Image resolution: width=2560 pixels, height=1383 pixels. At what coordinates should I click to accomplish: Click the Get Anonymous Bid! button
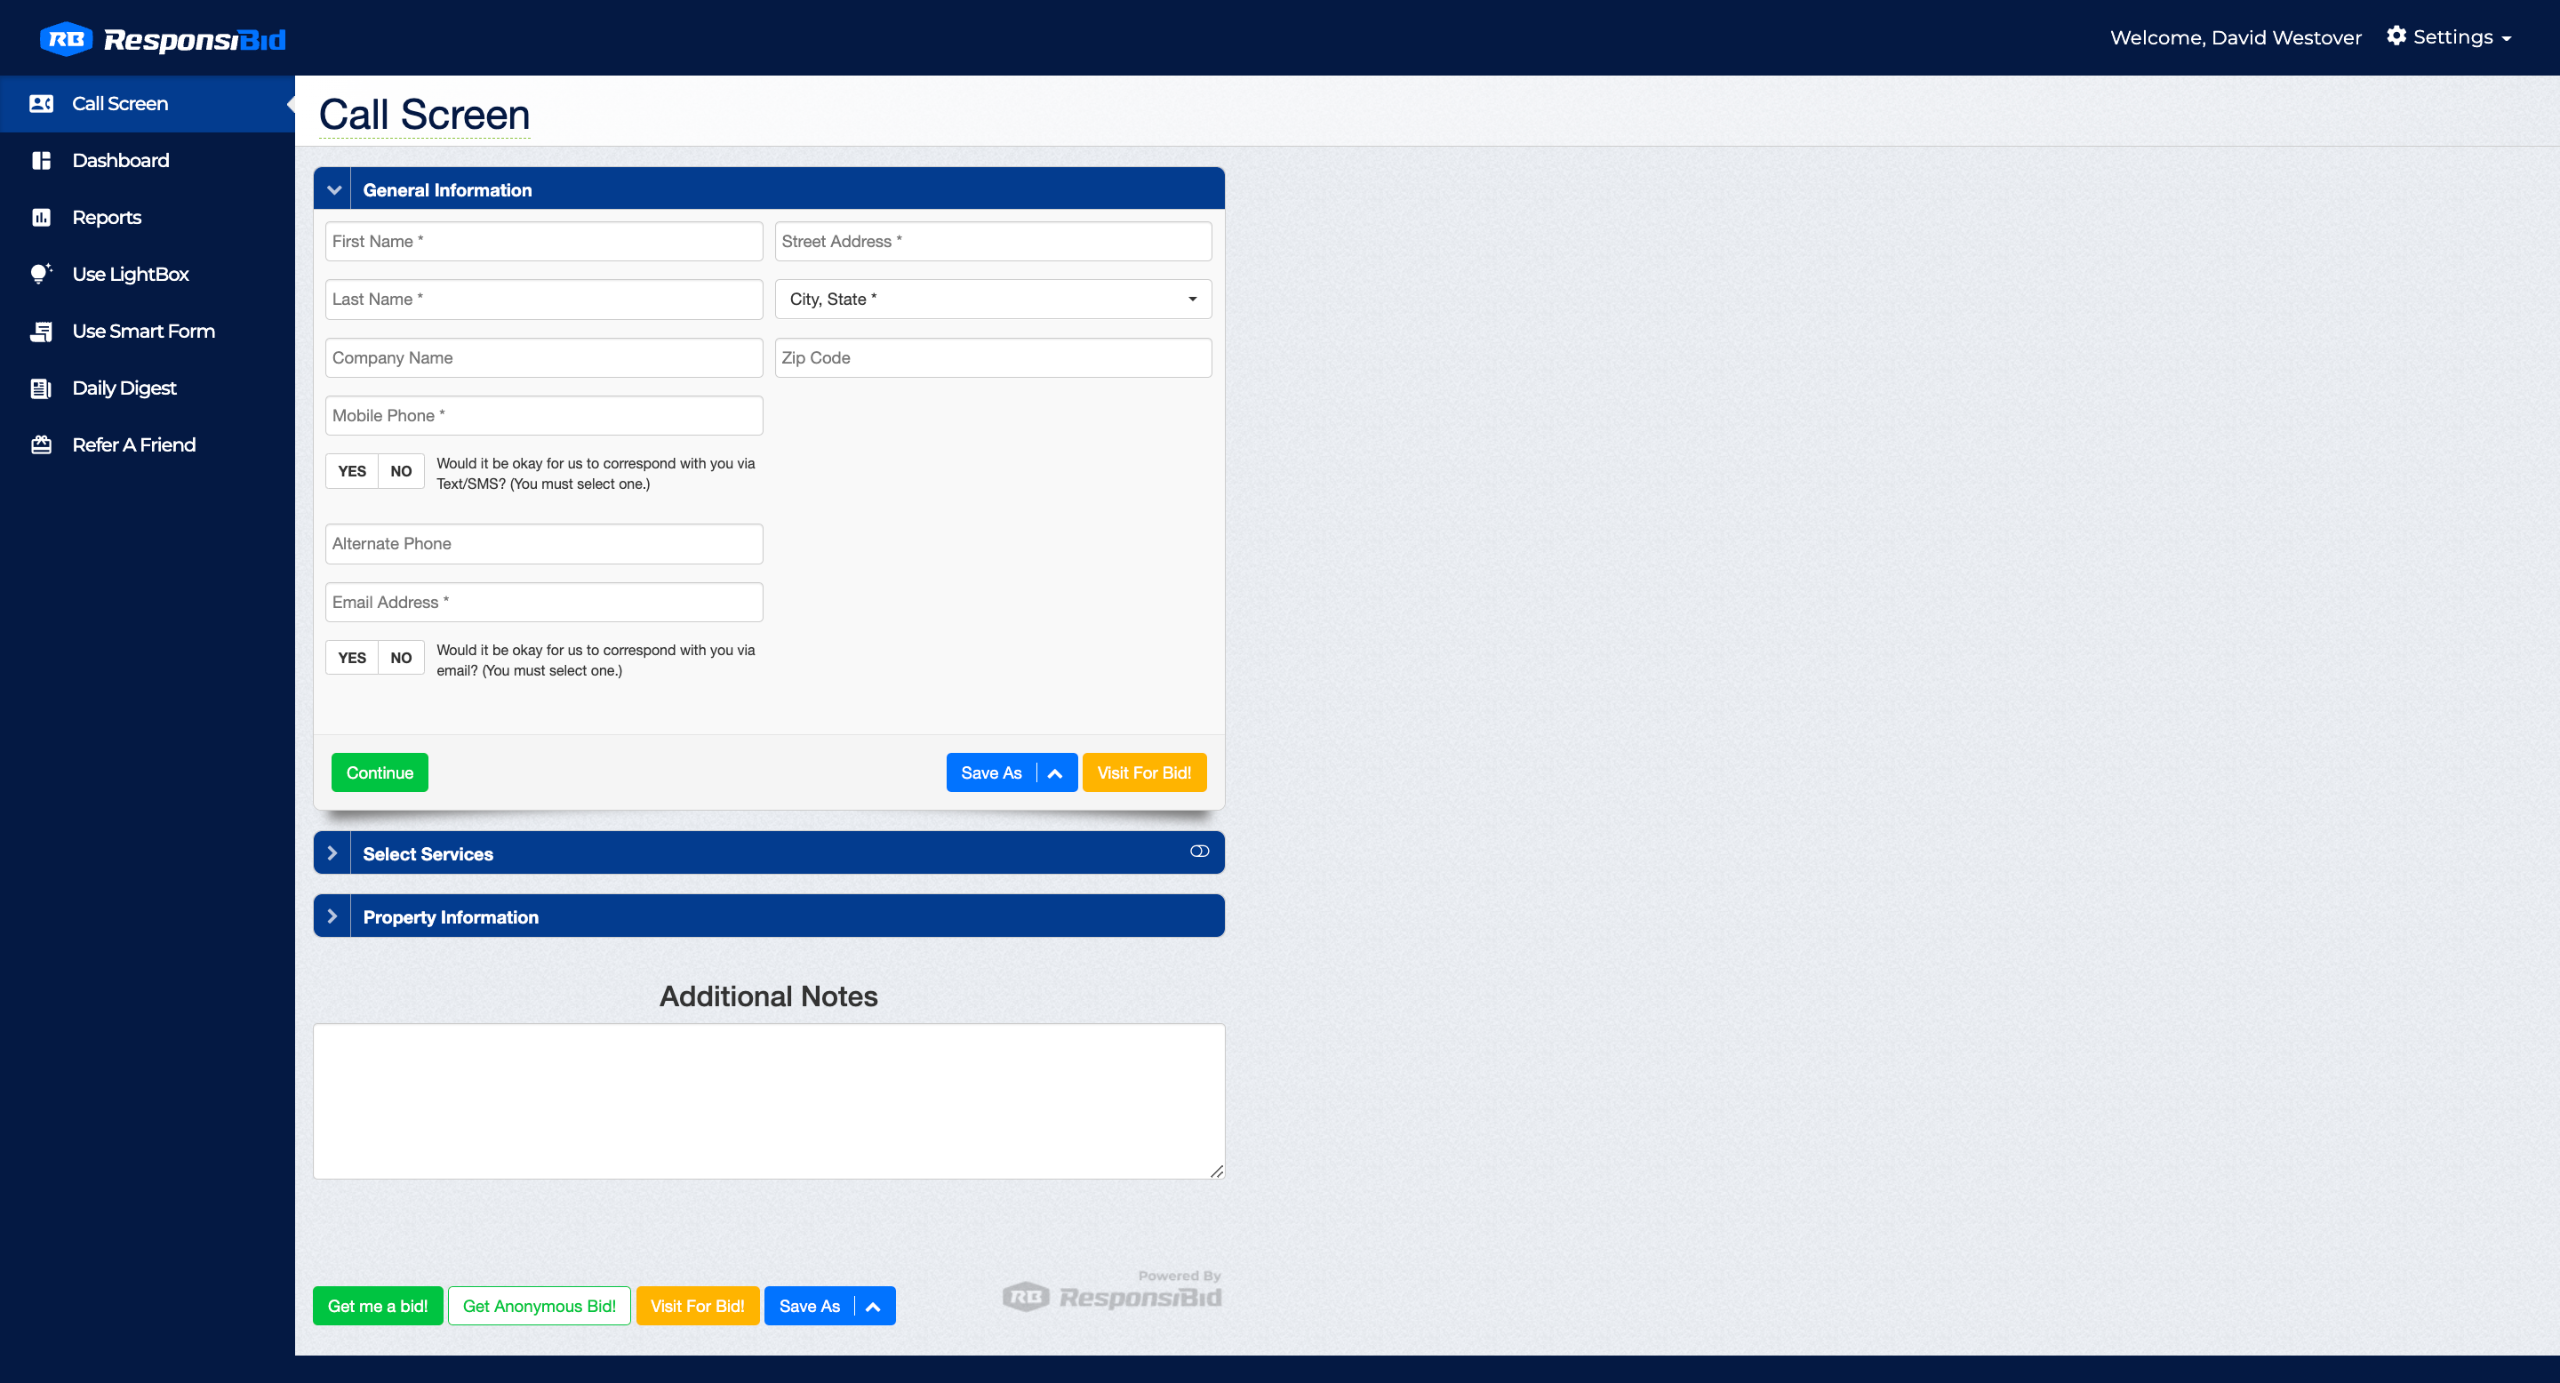pos(539,1306)
